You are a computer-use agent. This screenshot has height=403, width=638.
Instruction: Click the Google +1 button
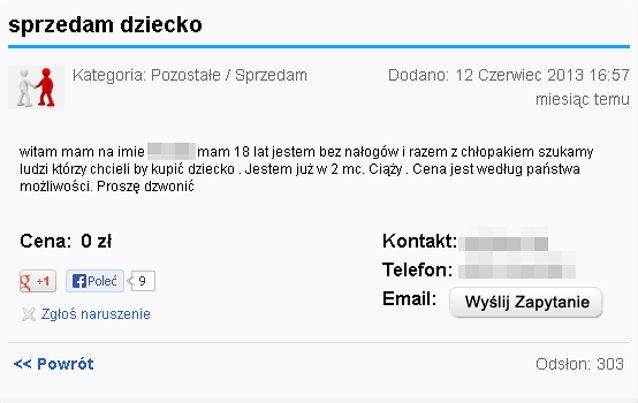[37, 282]
